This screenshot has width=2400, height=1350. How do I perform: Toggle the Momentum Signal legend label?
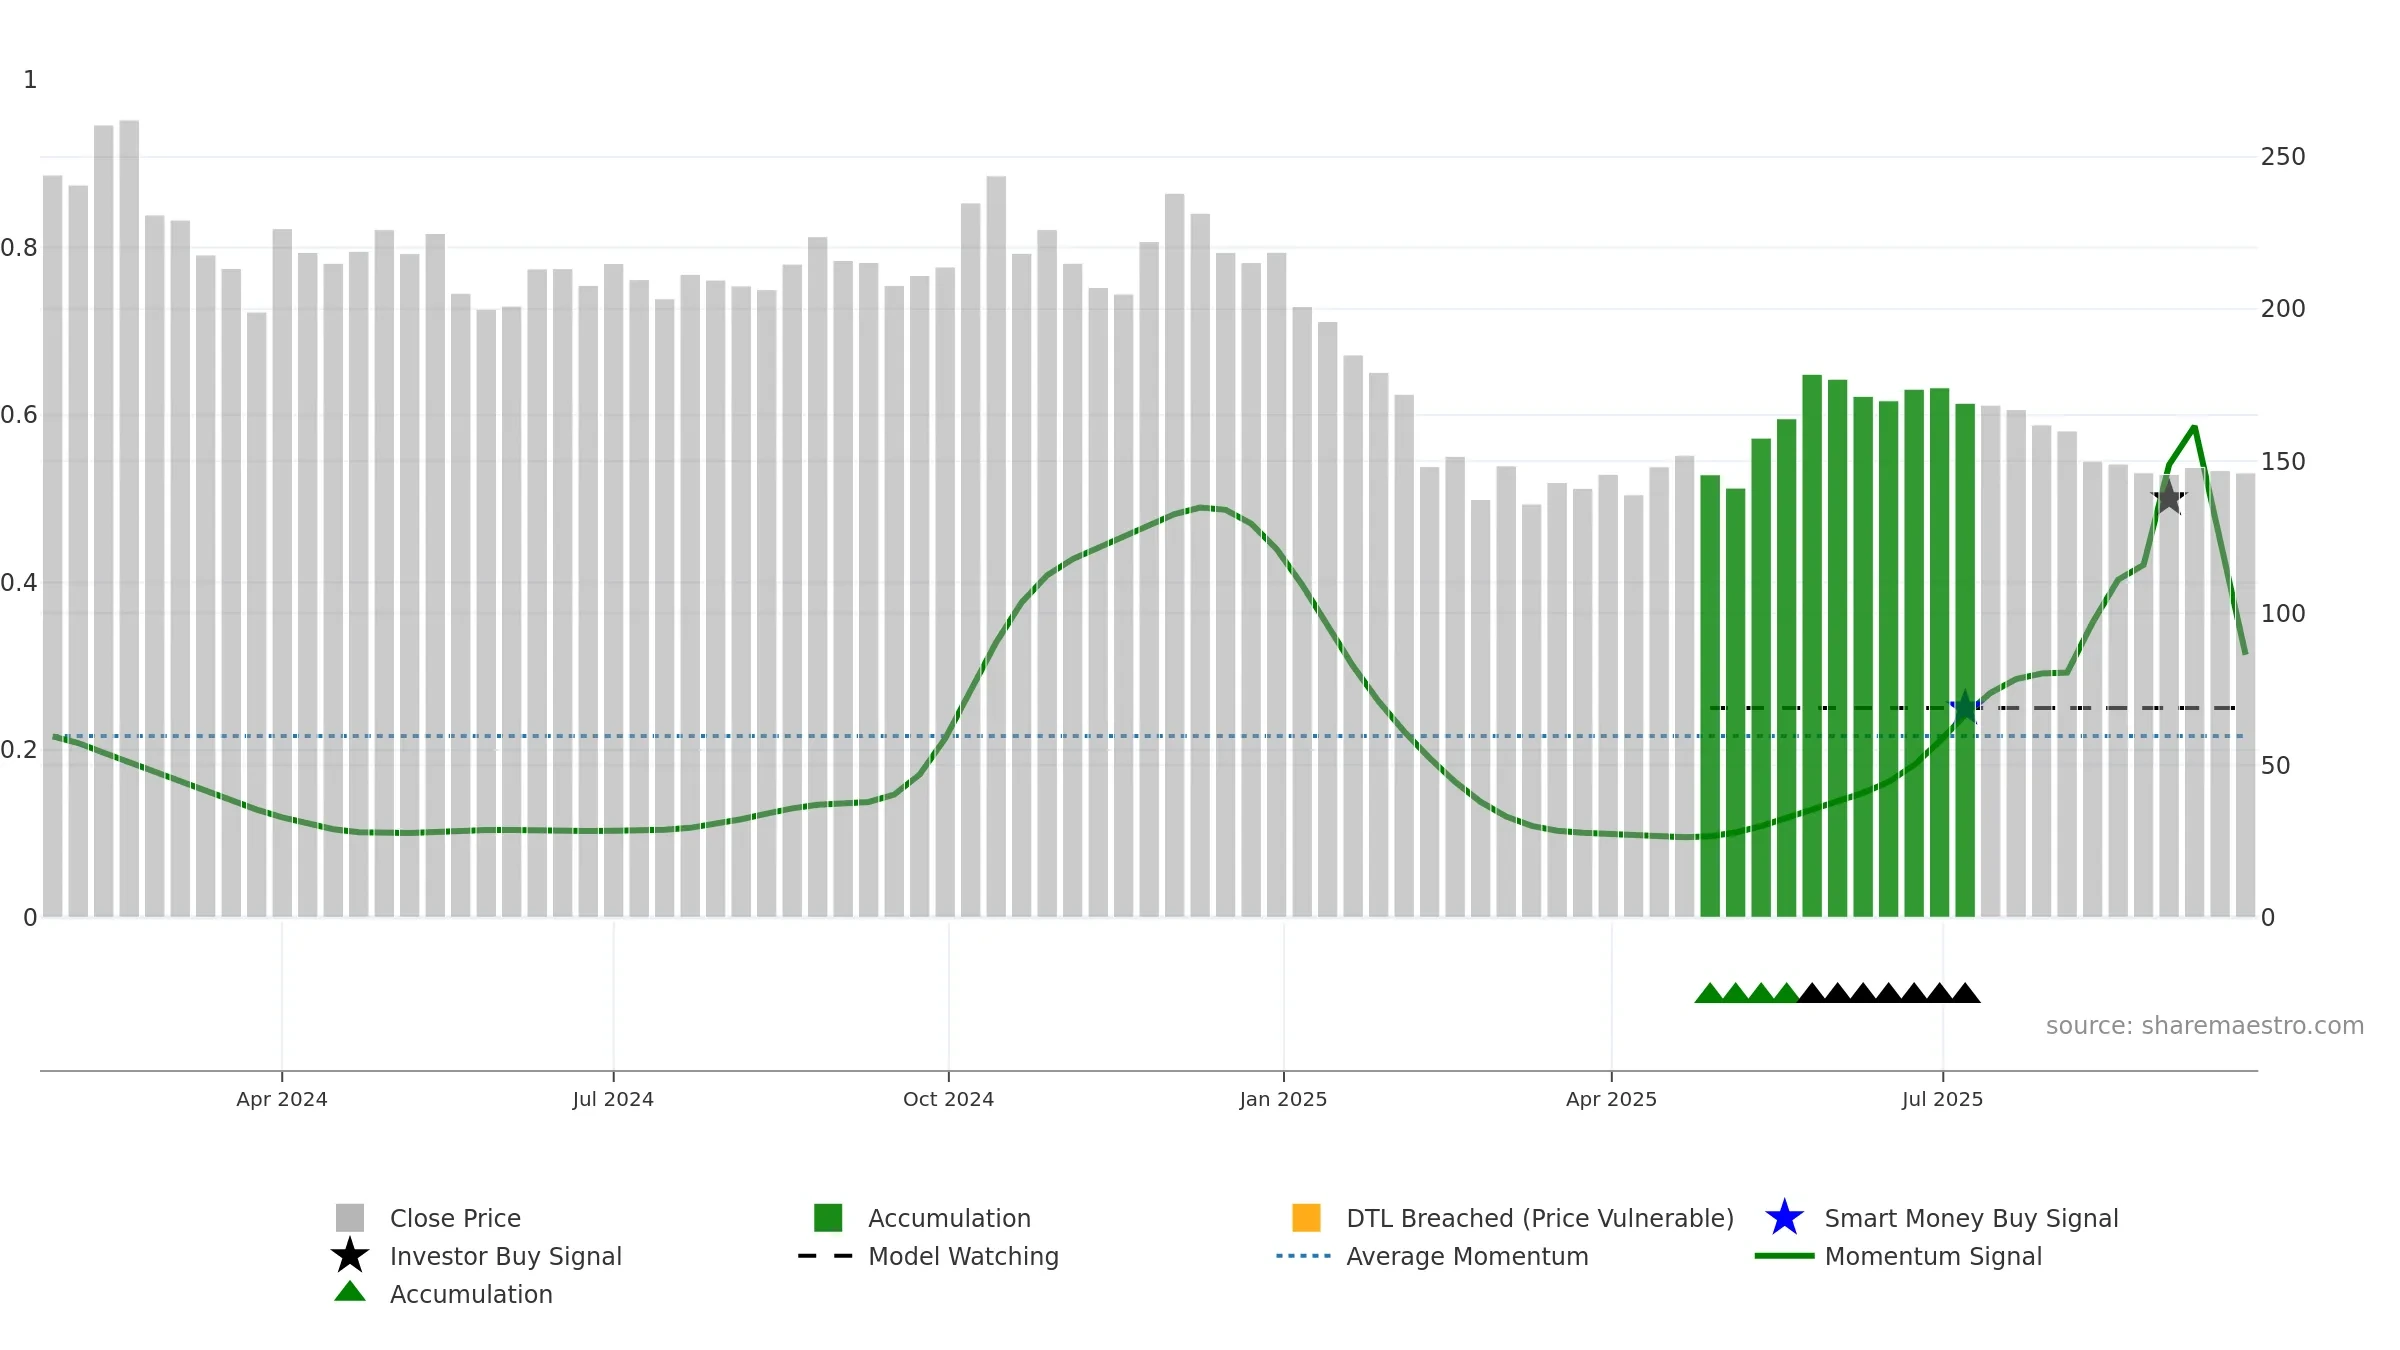click(1933, 1256)
